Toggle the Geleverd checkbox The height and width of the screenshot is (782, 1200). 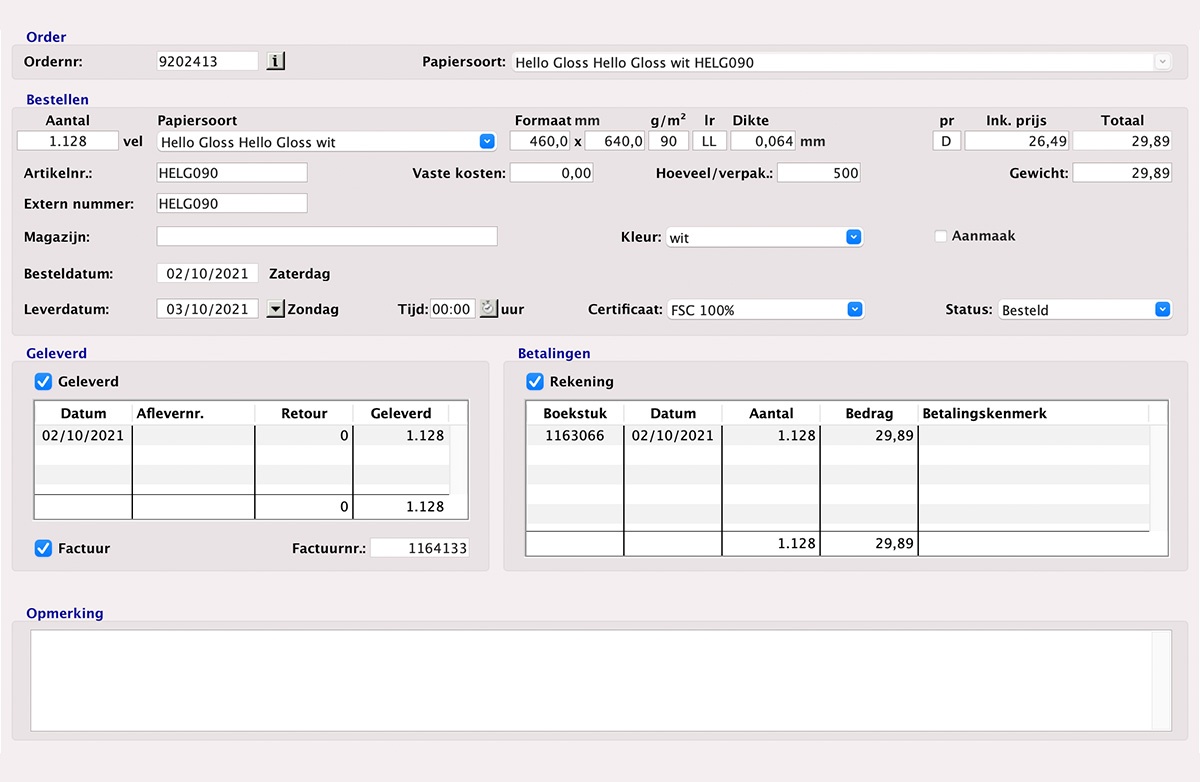pyautogui.click(x=43, y=381)
